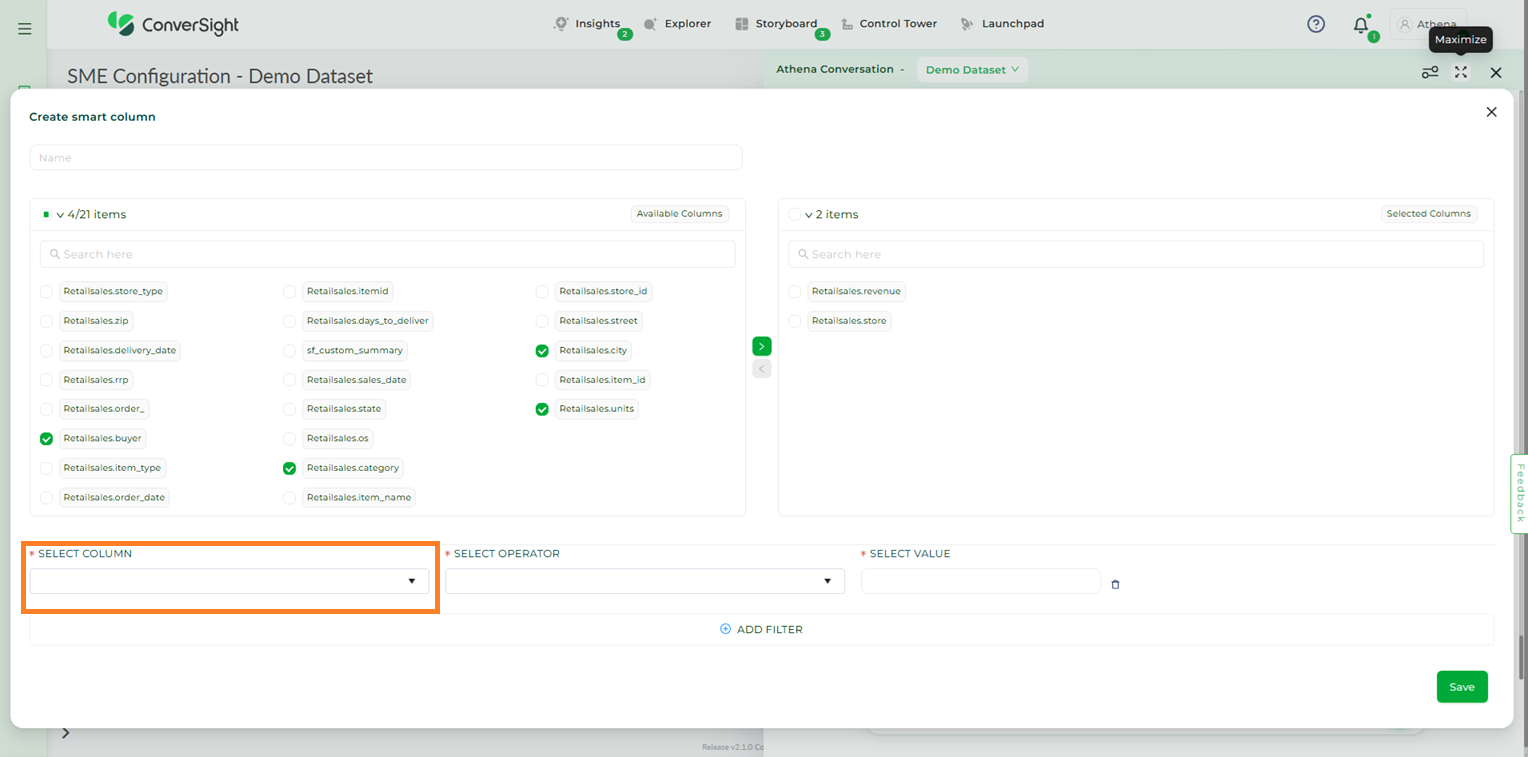Delete filter using the trash icon
1528x757 pixels.
click(1115, 584)
